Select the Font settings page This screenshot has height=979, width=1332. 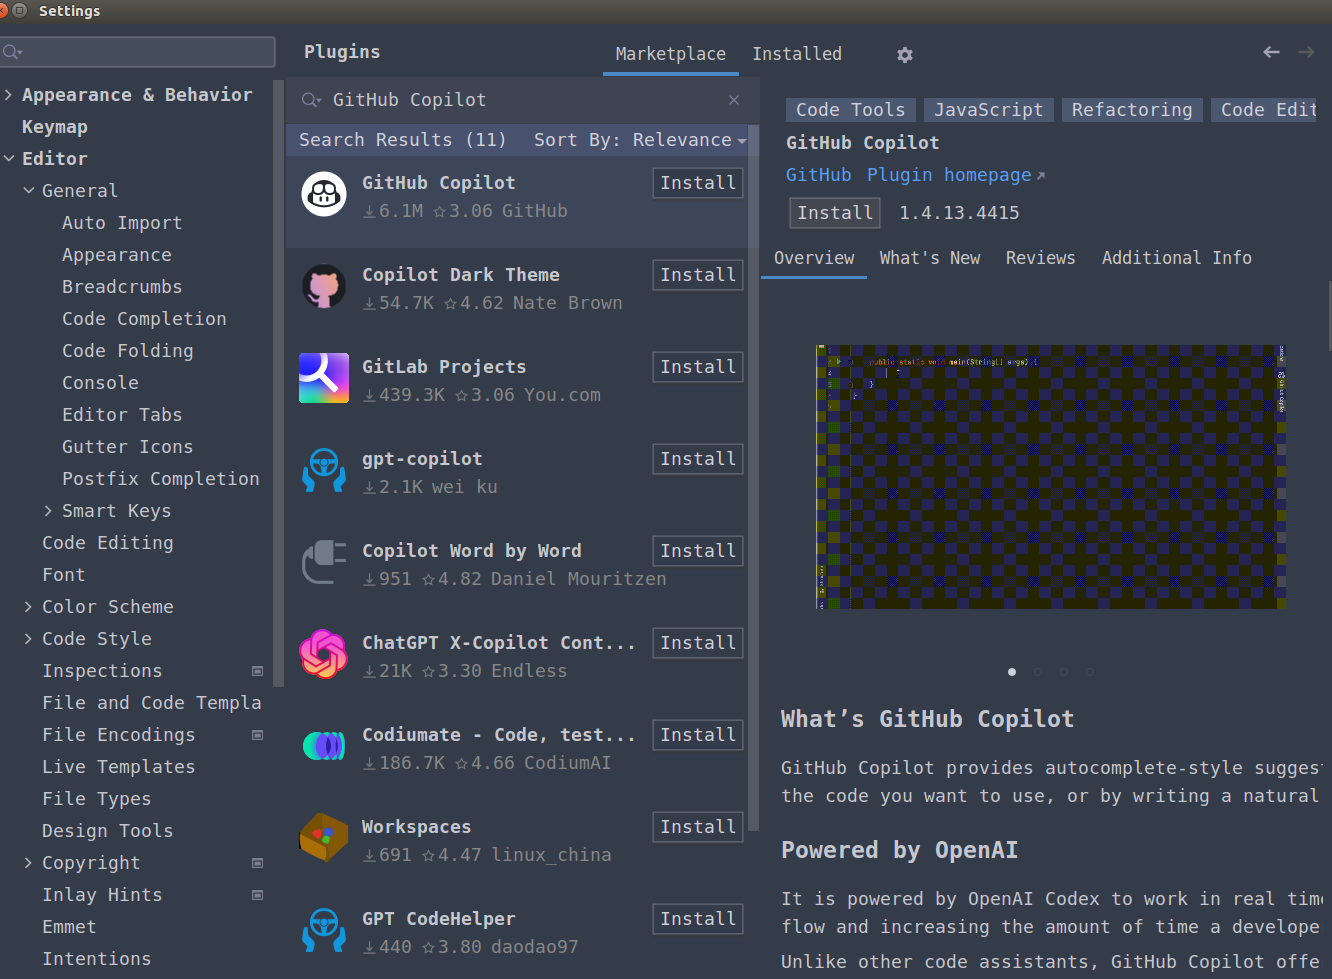[x=63, y=575]
